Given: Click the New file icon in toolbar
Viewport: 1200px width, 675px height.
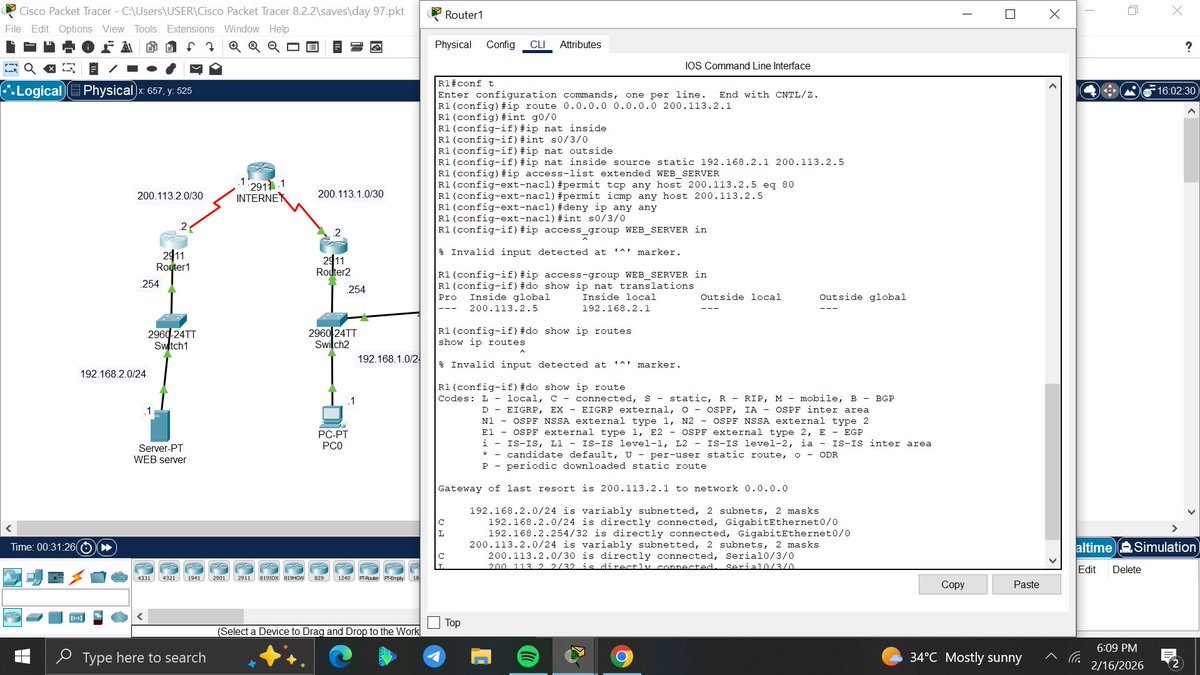Looking at the screenshot, I should [11, 47].
